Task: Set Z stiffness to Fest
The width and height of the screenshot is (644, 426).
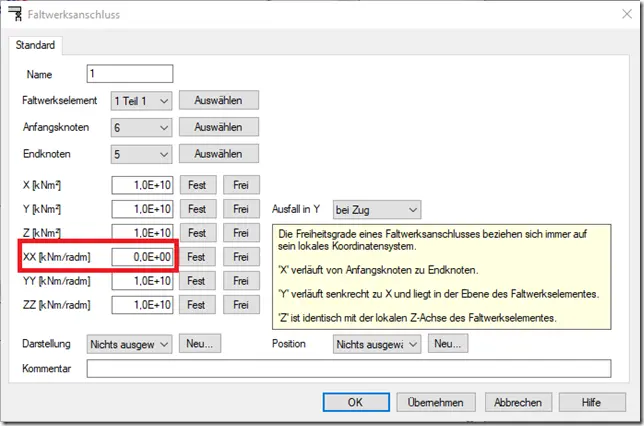Action: [198, 233]
